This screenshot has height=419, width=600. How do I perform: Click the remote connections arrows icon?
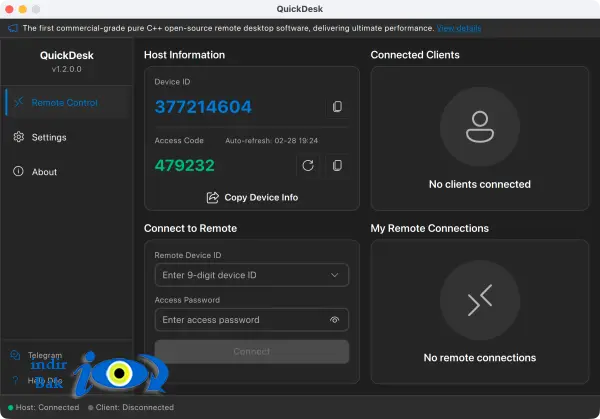(480, 300)
